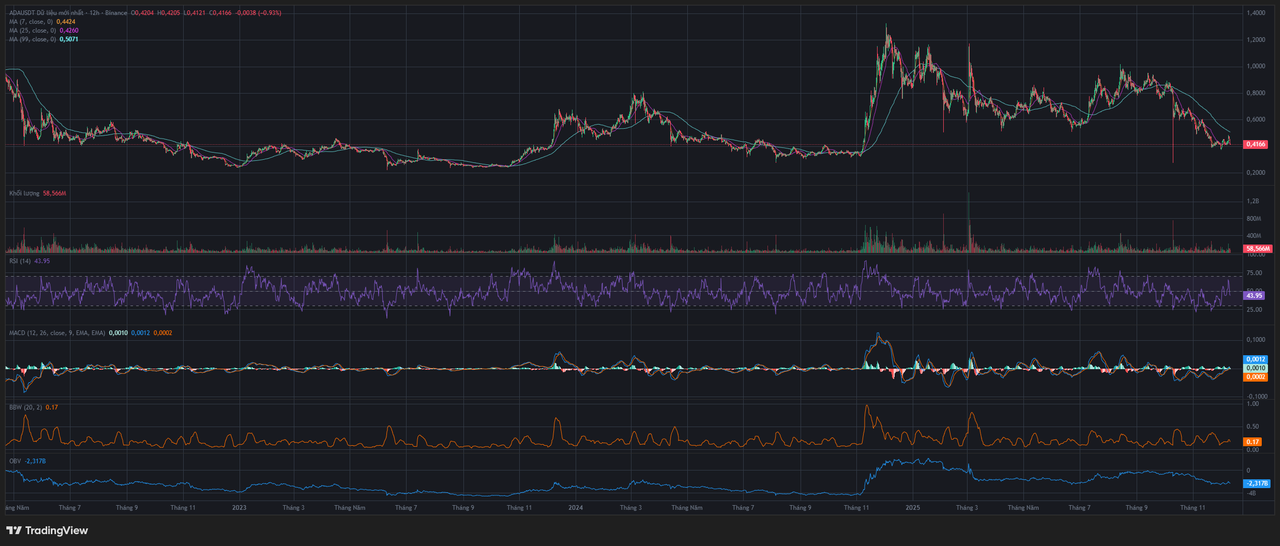This screenshot has width=1280, height=546.
Task: Click the 2023 label on time axis
Action: coord(239,508)
